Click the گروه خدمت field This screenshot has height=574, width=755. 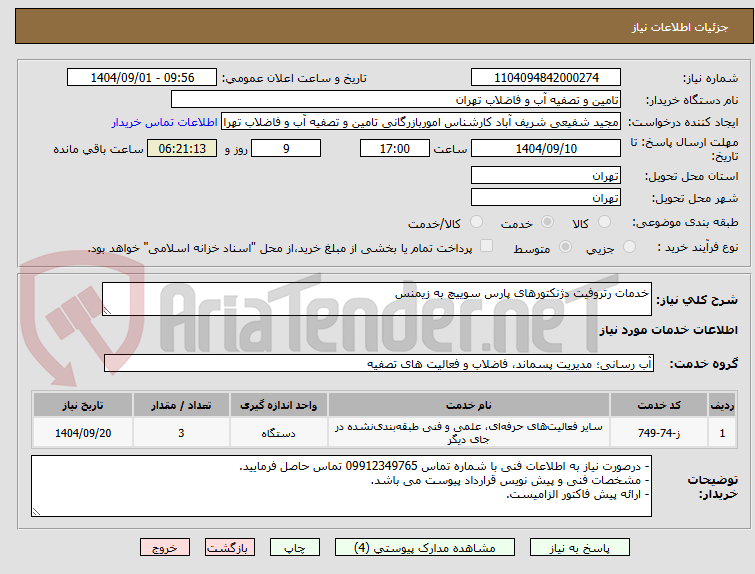pyautogui.click(x=379, y=364)
